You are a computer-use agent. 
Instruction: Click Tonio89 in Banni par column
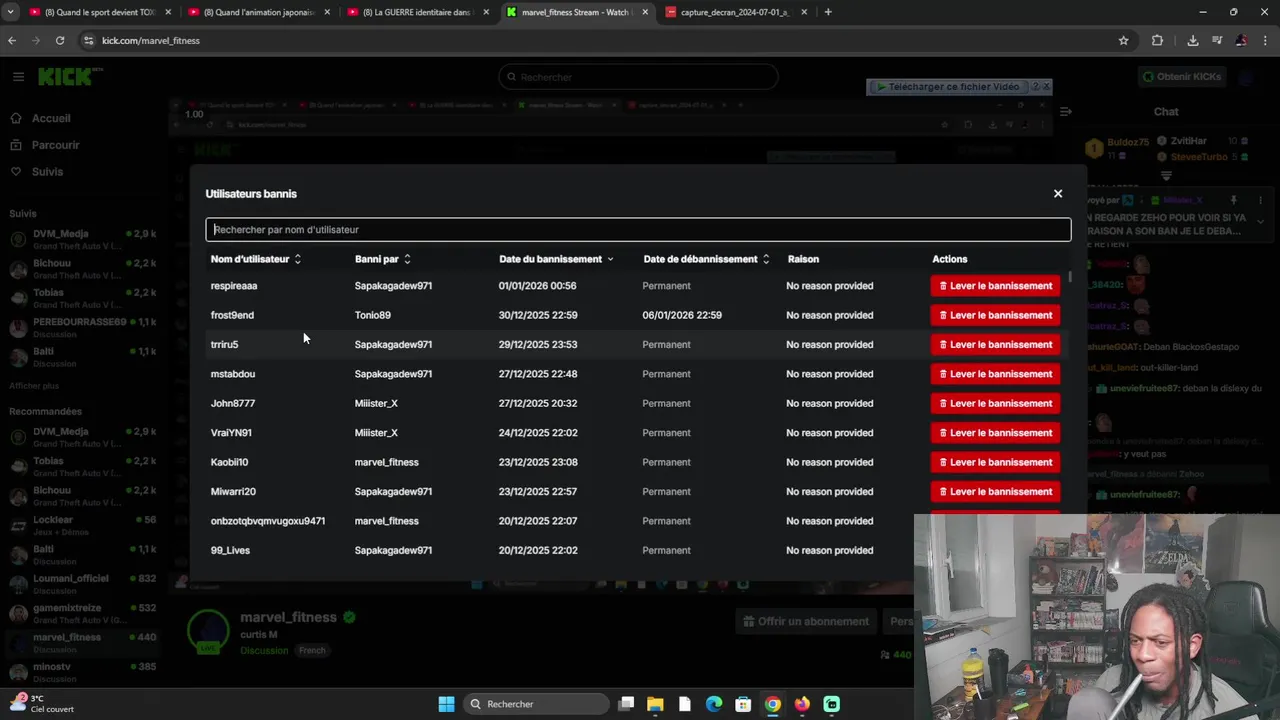[372, 315]
